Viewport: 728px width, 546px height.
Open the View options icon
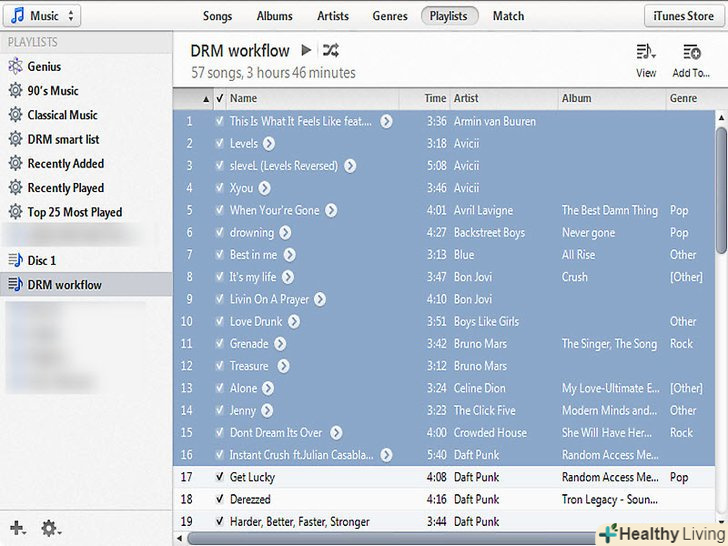(x=646, y=53)
